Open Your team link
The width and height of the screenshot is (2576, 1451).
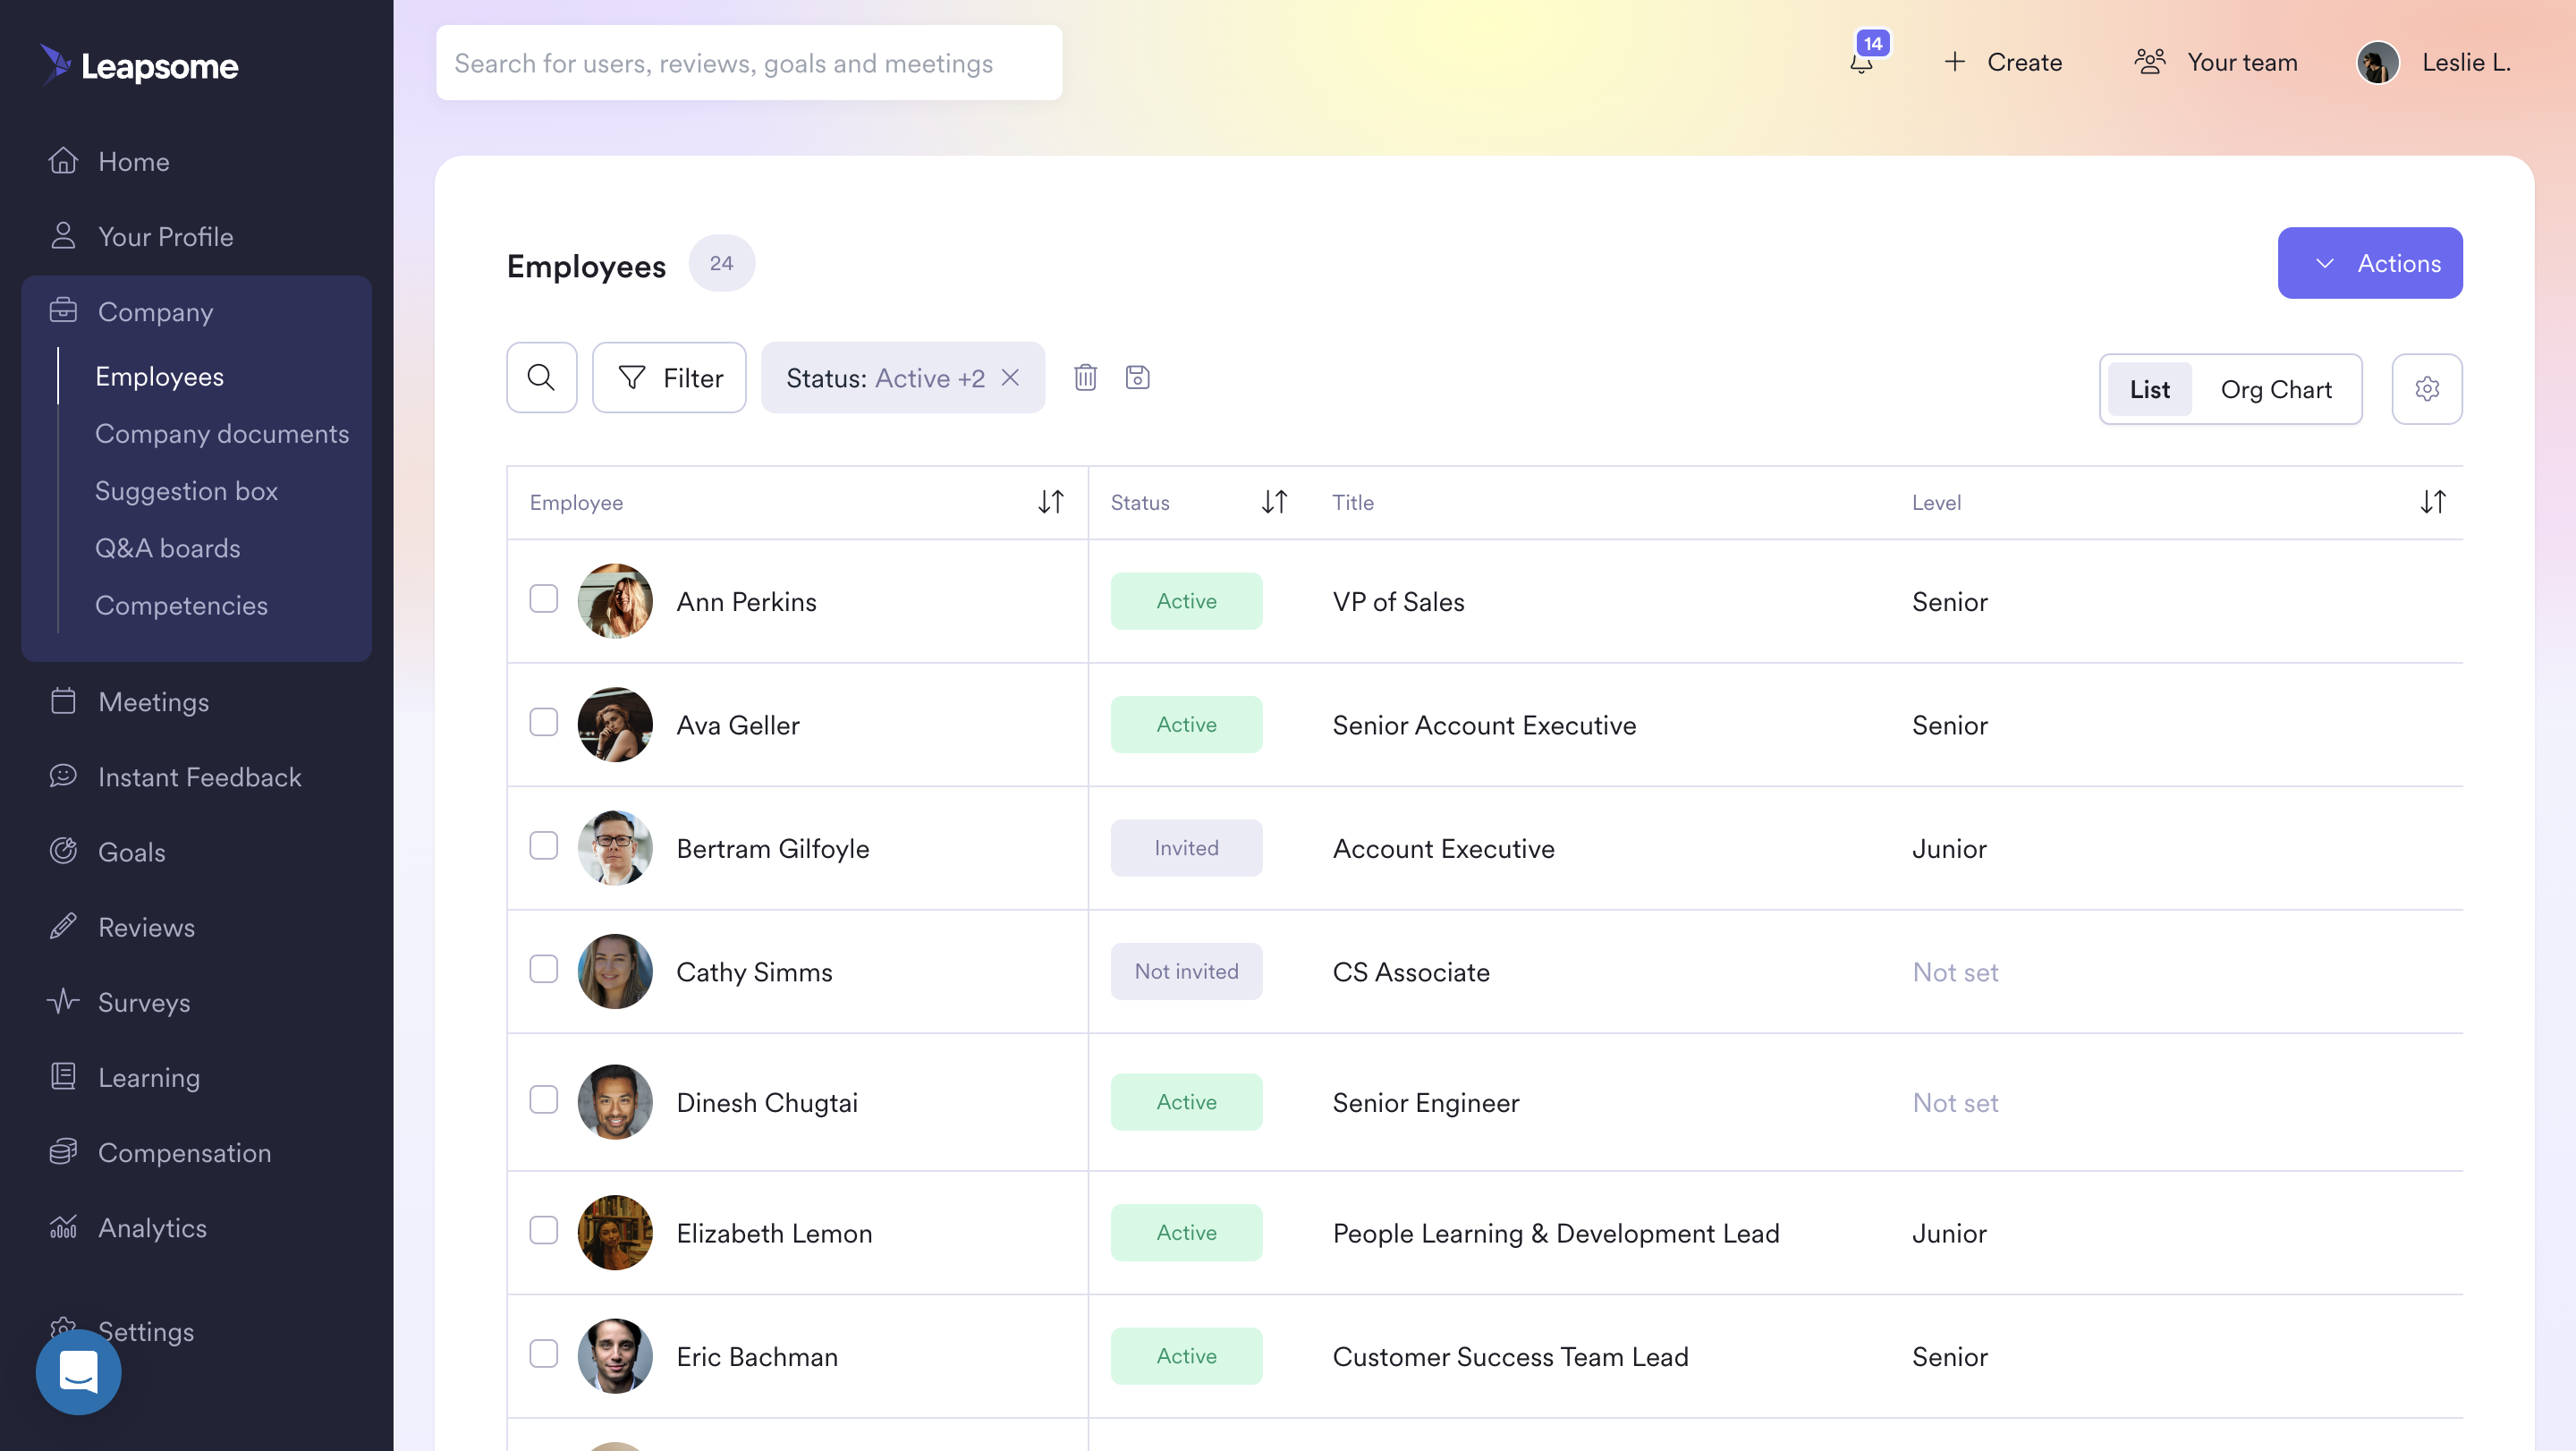tap(2216, 62)
